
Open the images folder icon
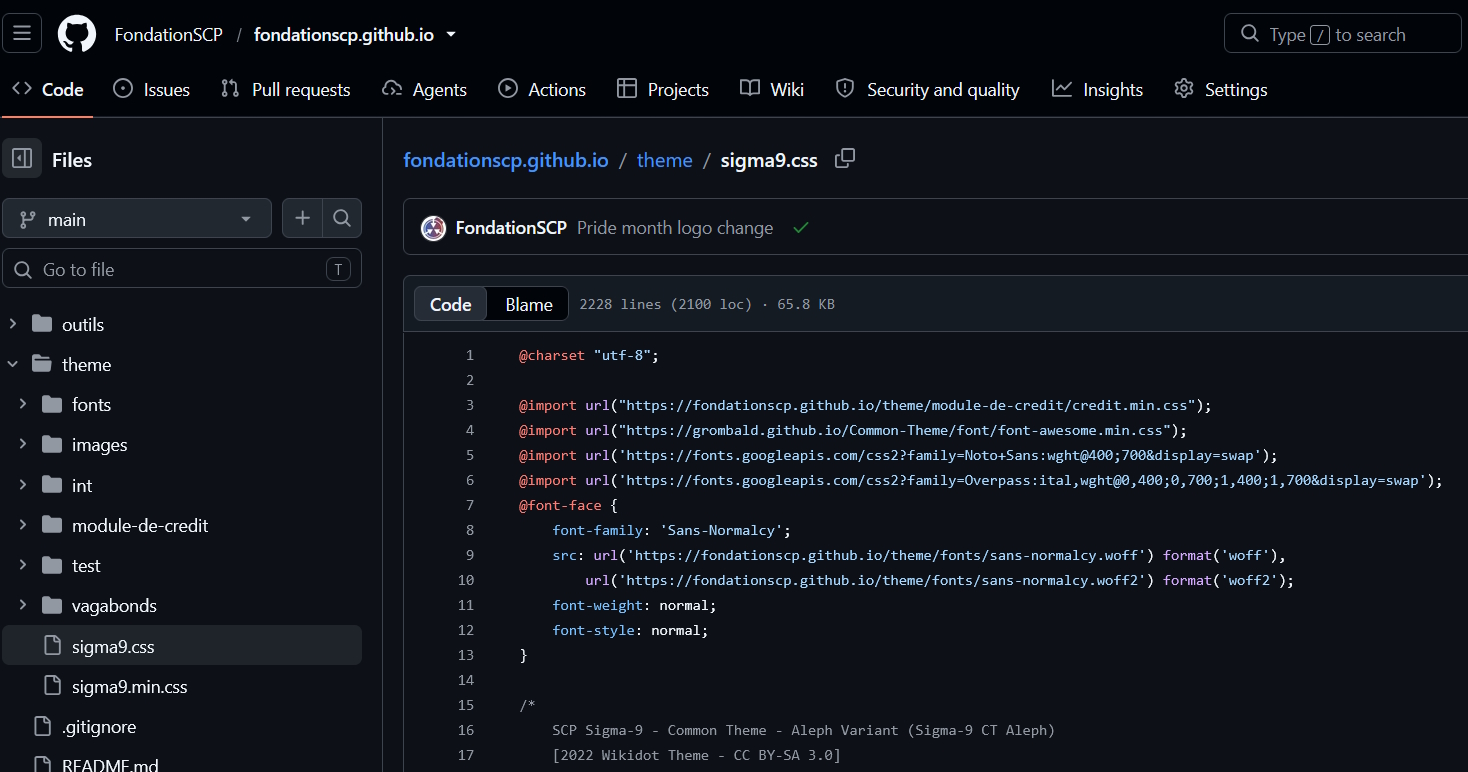coord(52,444)
